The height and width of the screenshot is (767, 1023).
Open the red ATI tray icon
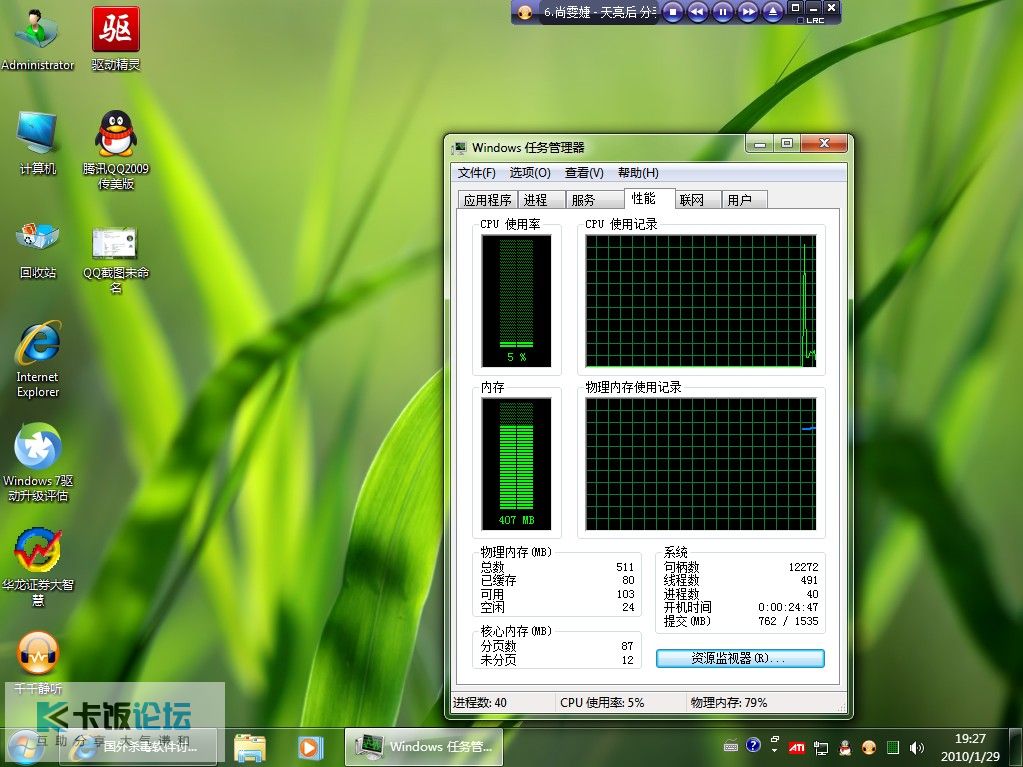(x=797, y=747)
